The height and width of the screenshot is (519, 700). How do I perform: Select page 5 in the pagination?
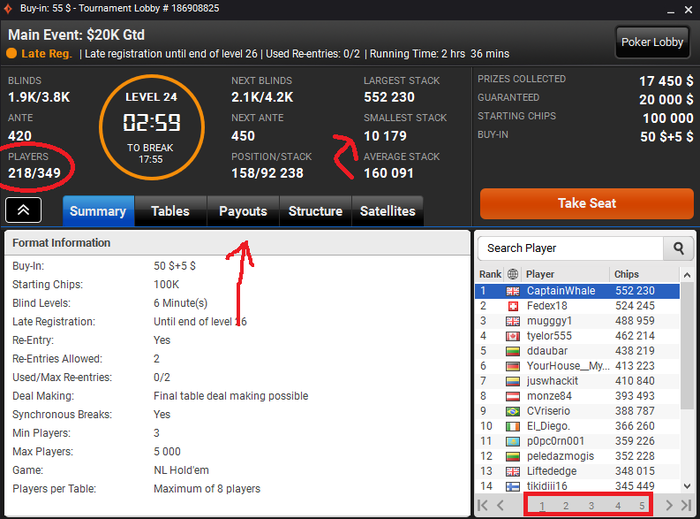click(642, 506)
